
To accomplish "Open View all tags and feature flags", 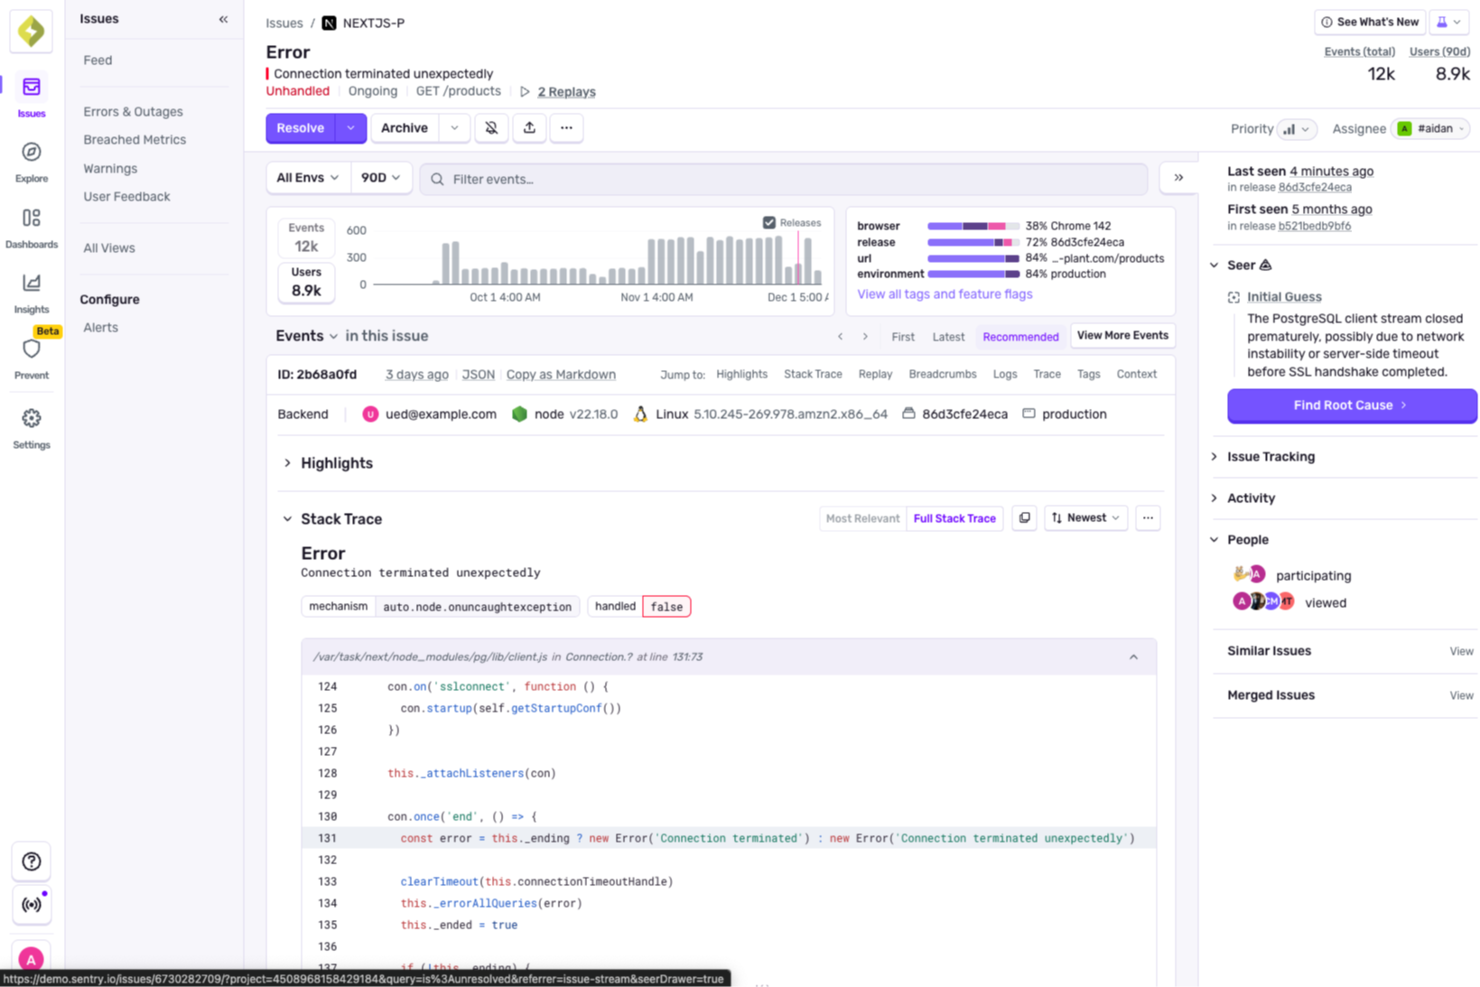I will [x=944, y=294].
